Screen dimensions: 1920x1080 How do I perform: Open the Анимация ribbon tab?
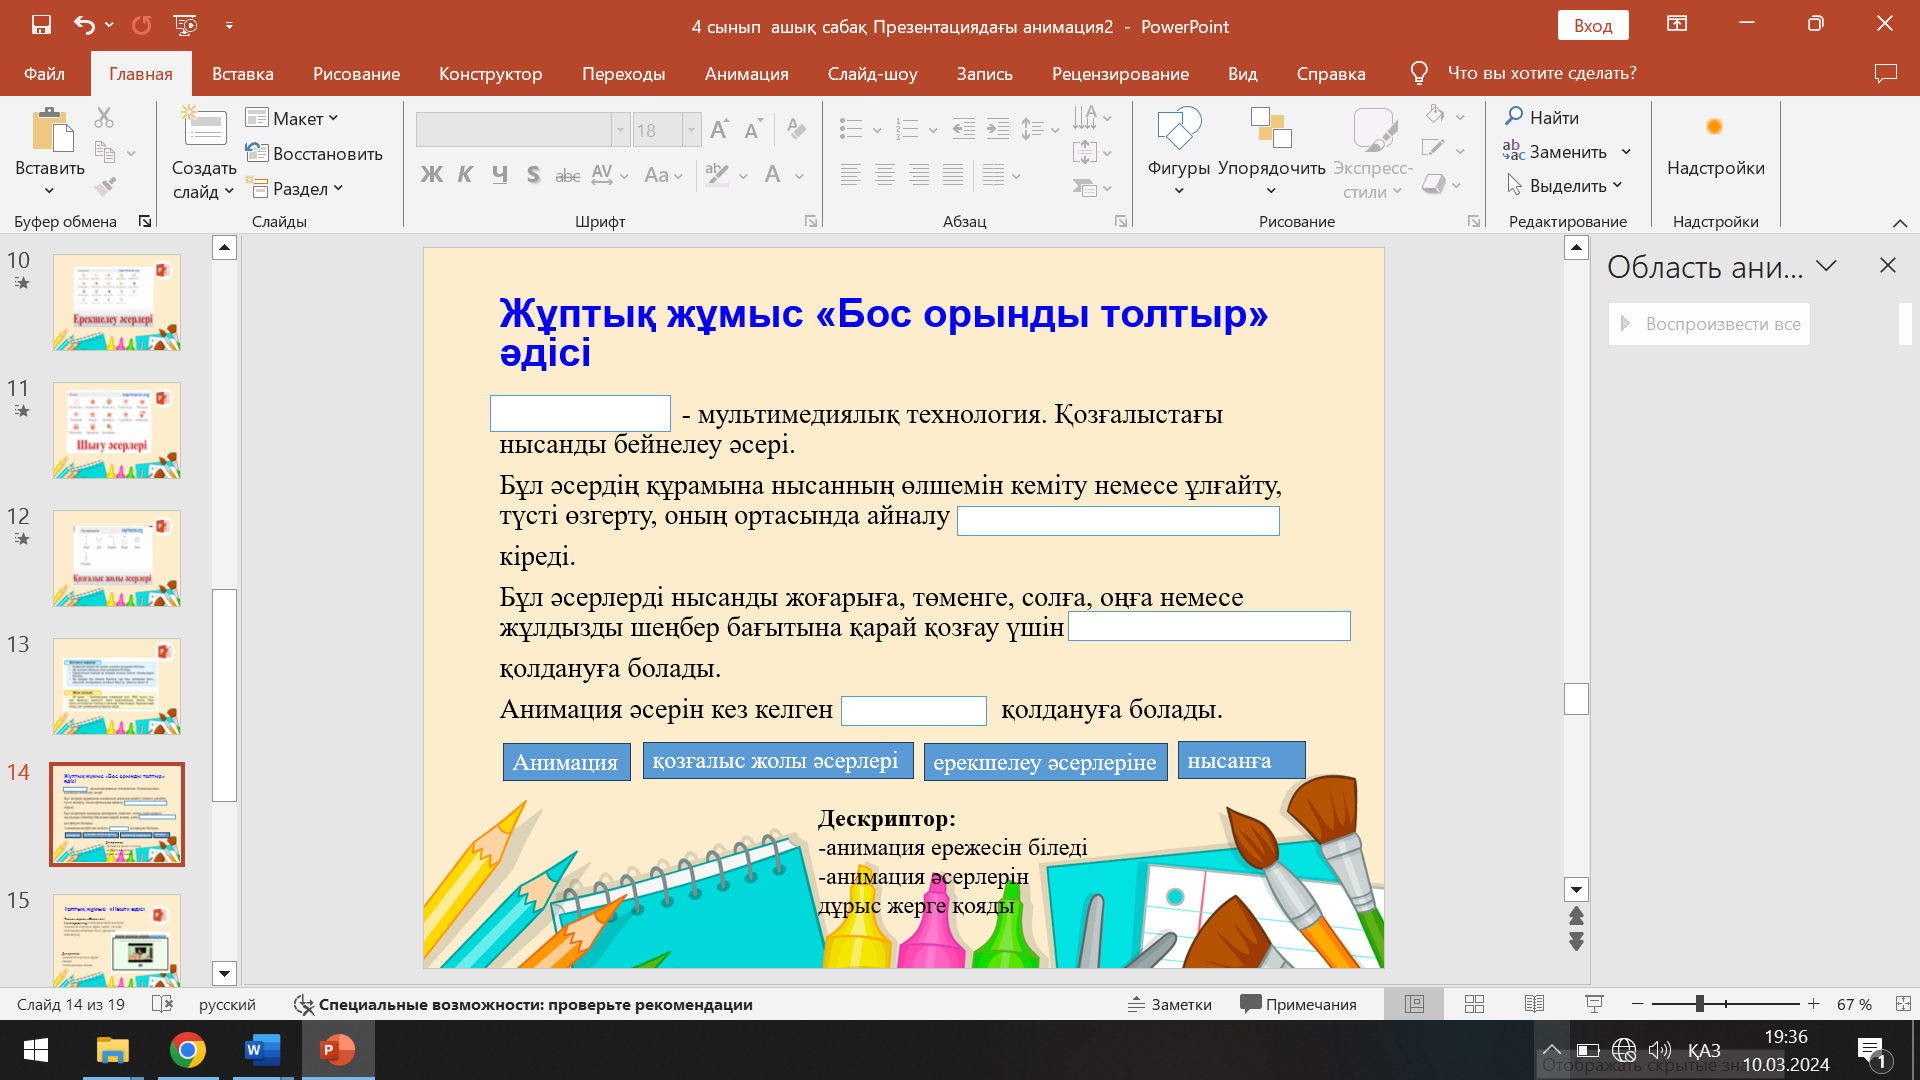pyautogui.click(x=746, y=73)
